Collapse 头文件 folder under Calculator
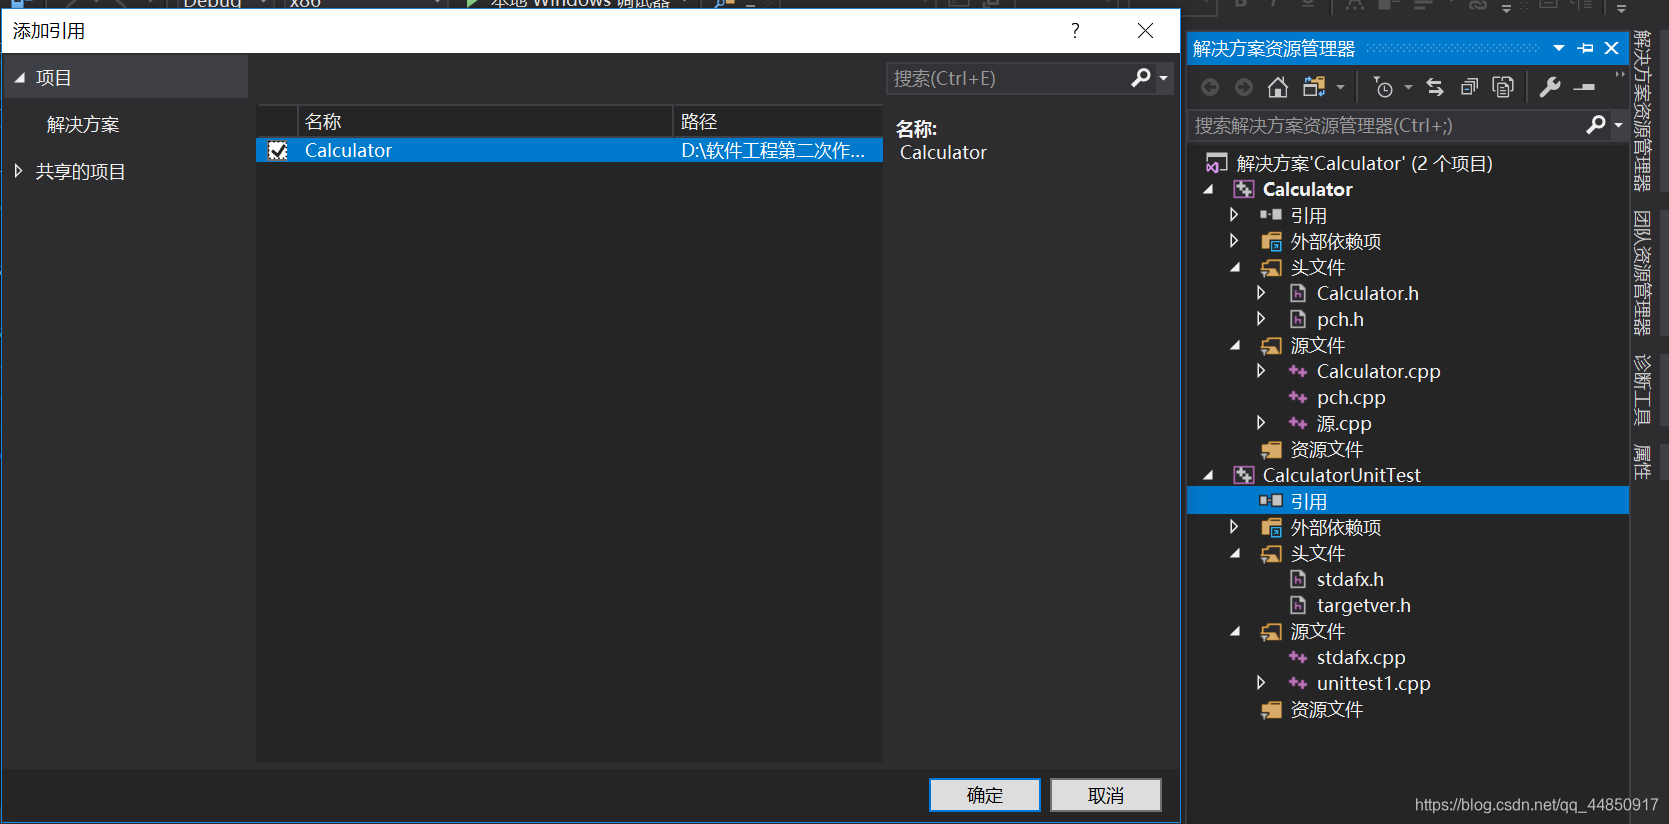The height and width of the screenshot is (824, 1669). (x=1235, y=267)
